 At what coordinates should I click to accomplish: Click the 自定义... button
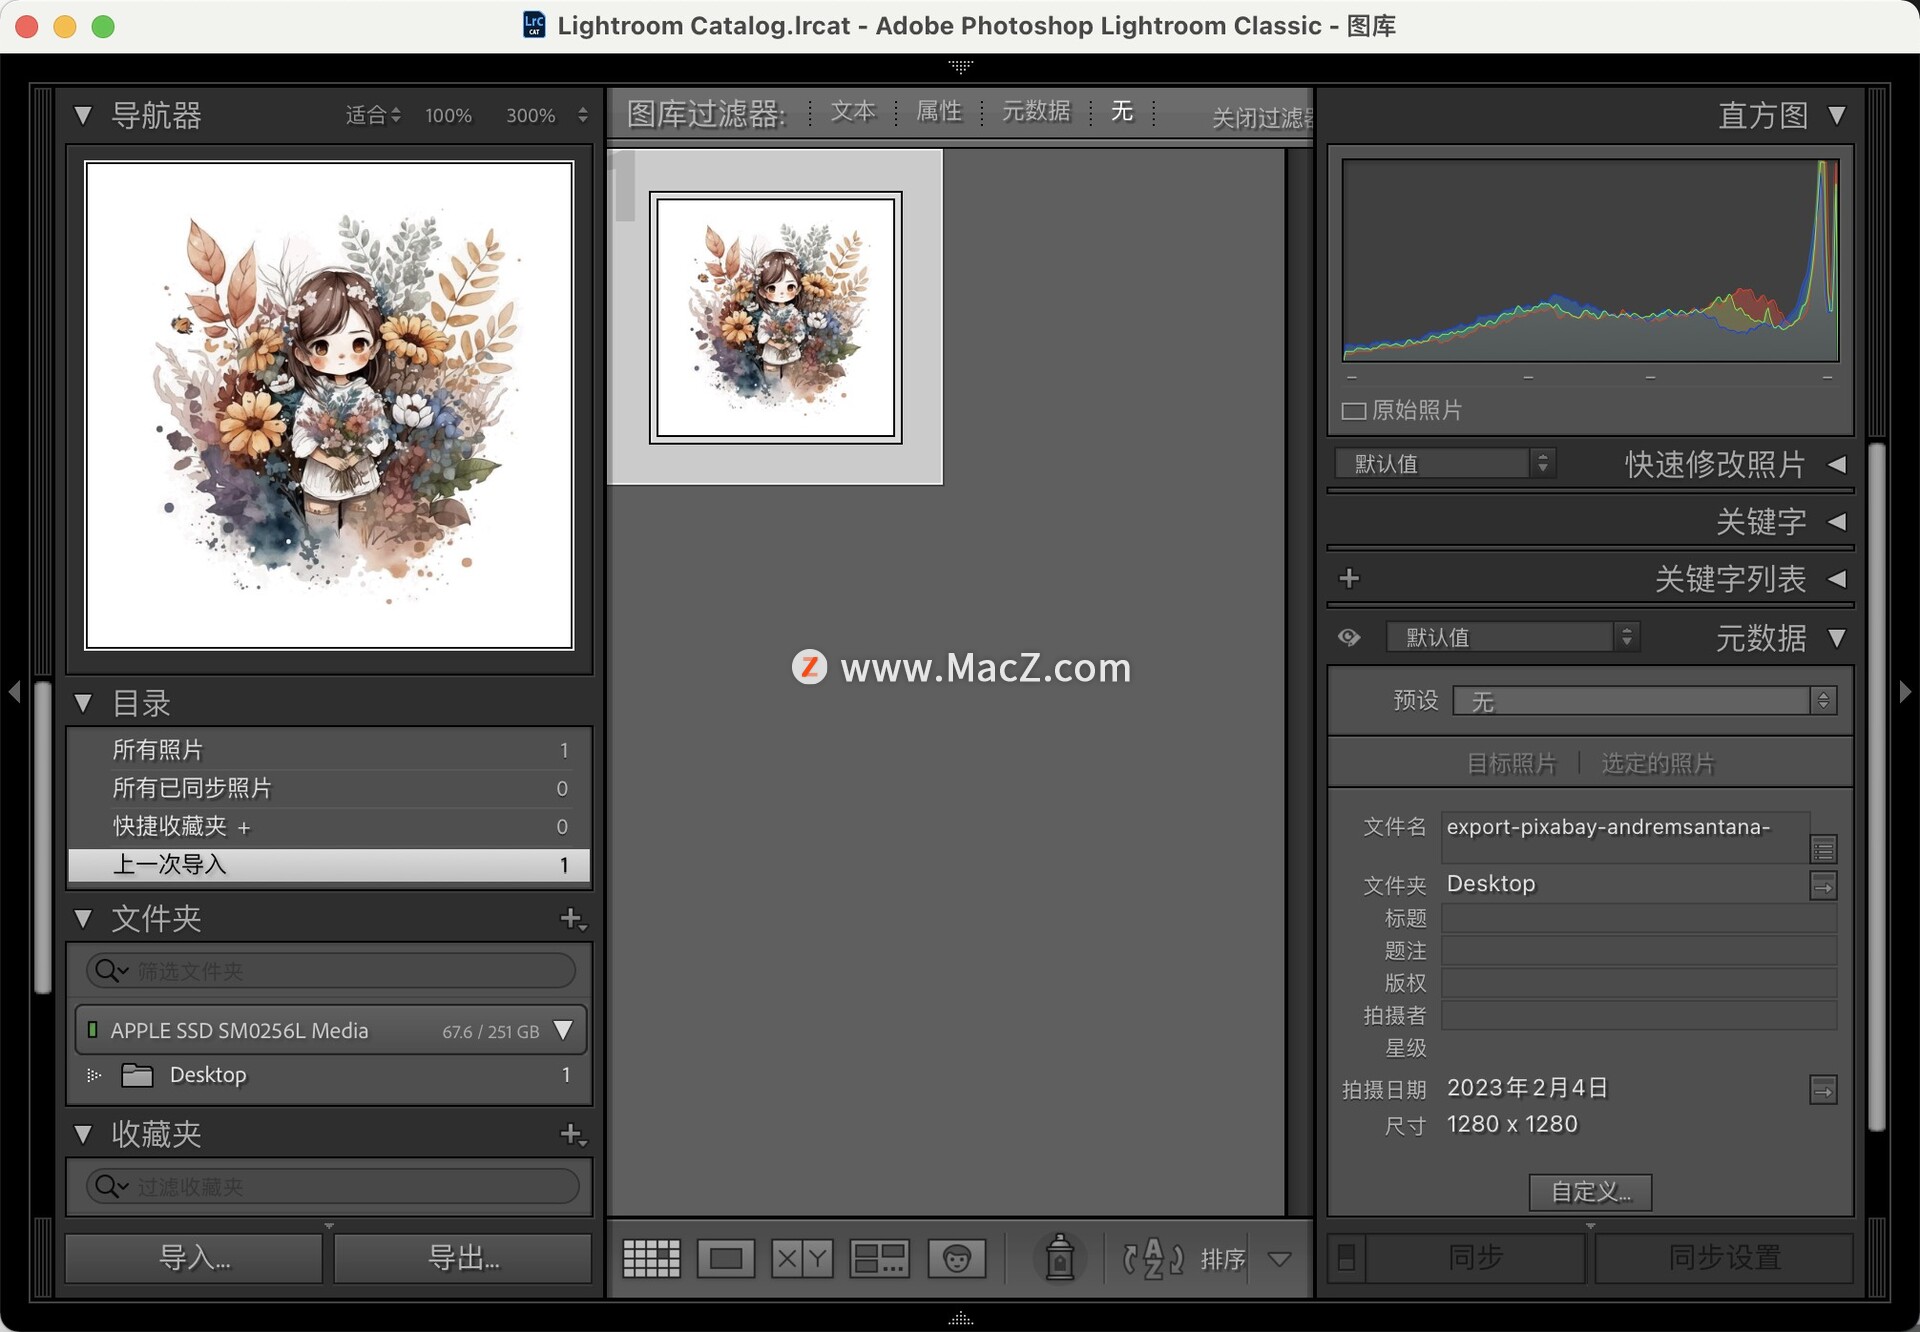tap(1590, 1191)
